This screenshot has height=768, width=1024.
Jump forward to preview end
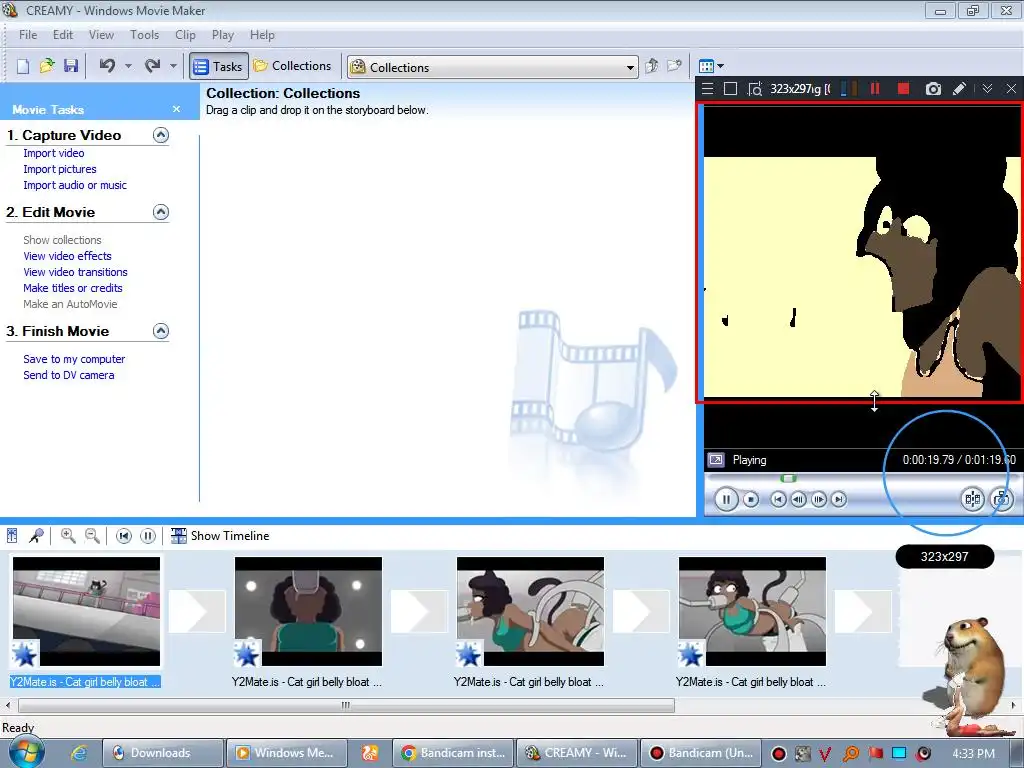[x=839, y=500]
